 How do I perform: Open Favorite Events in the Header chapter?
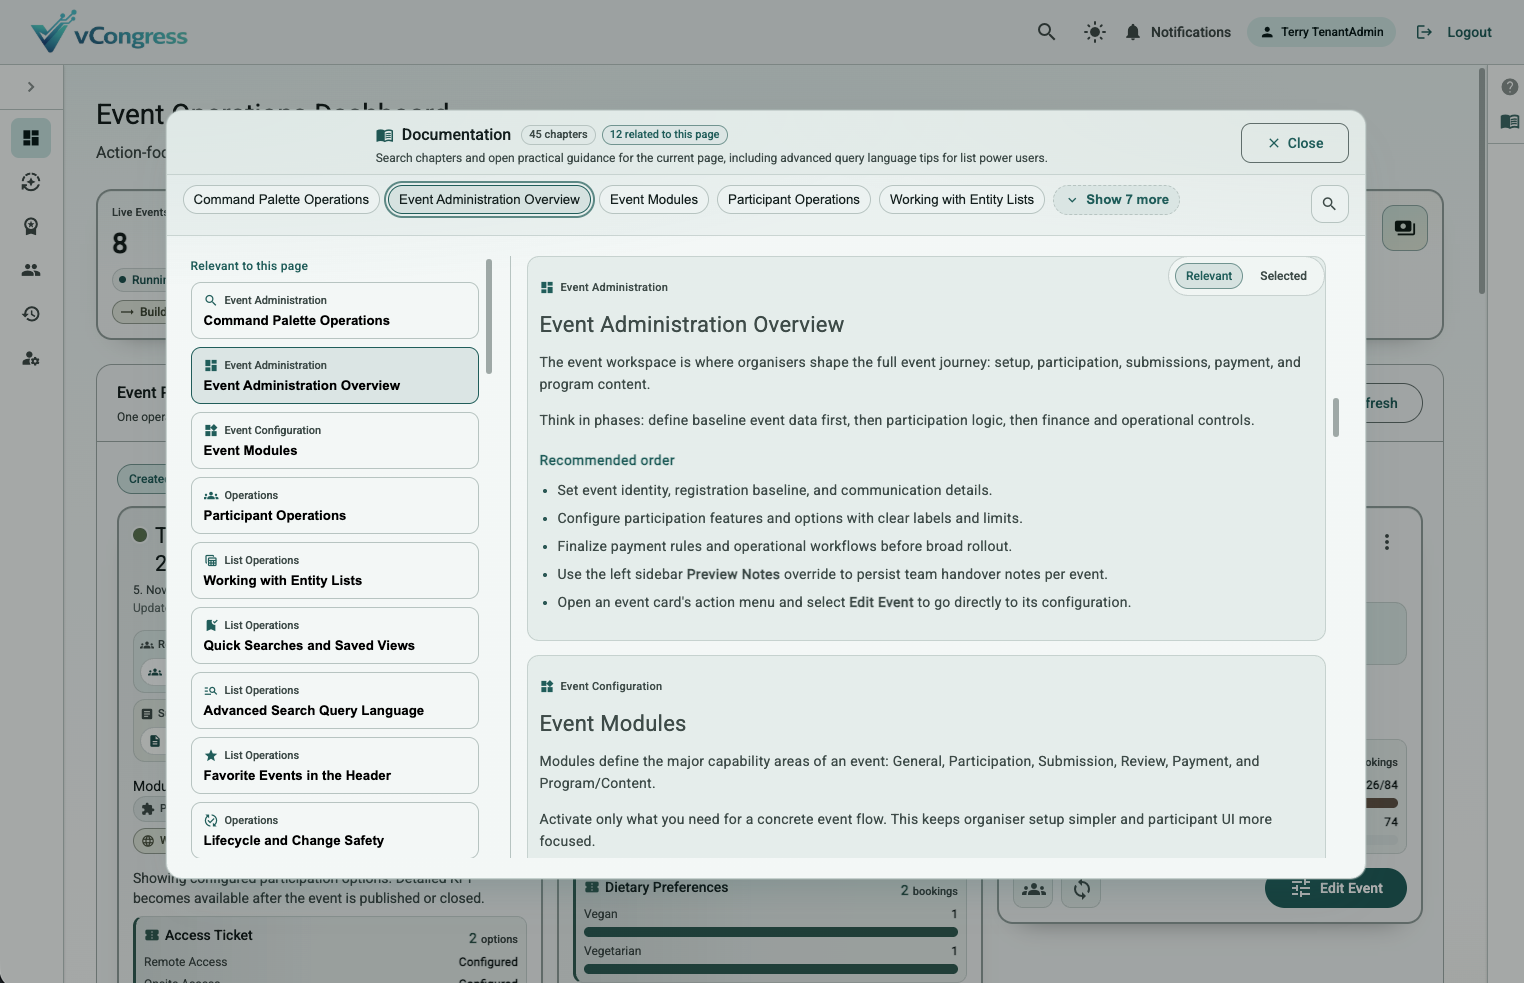pos(334,766)
